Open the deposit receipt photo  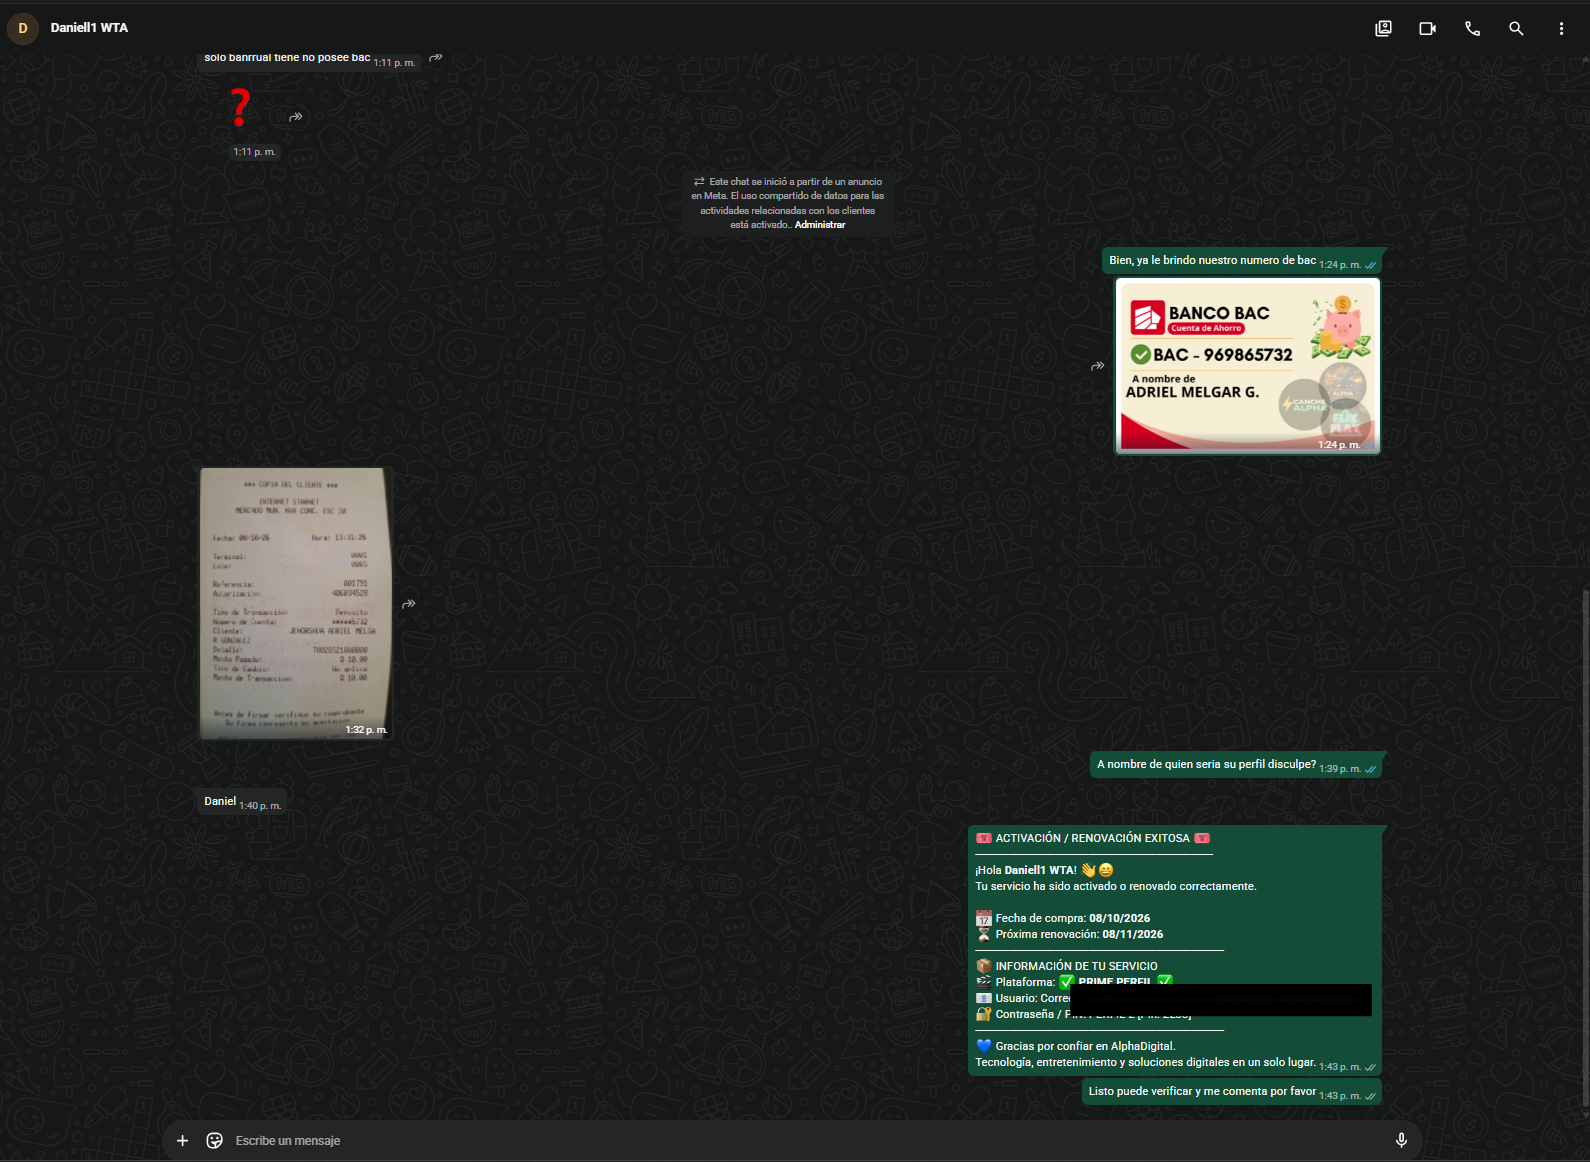point(295,604)
